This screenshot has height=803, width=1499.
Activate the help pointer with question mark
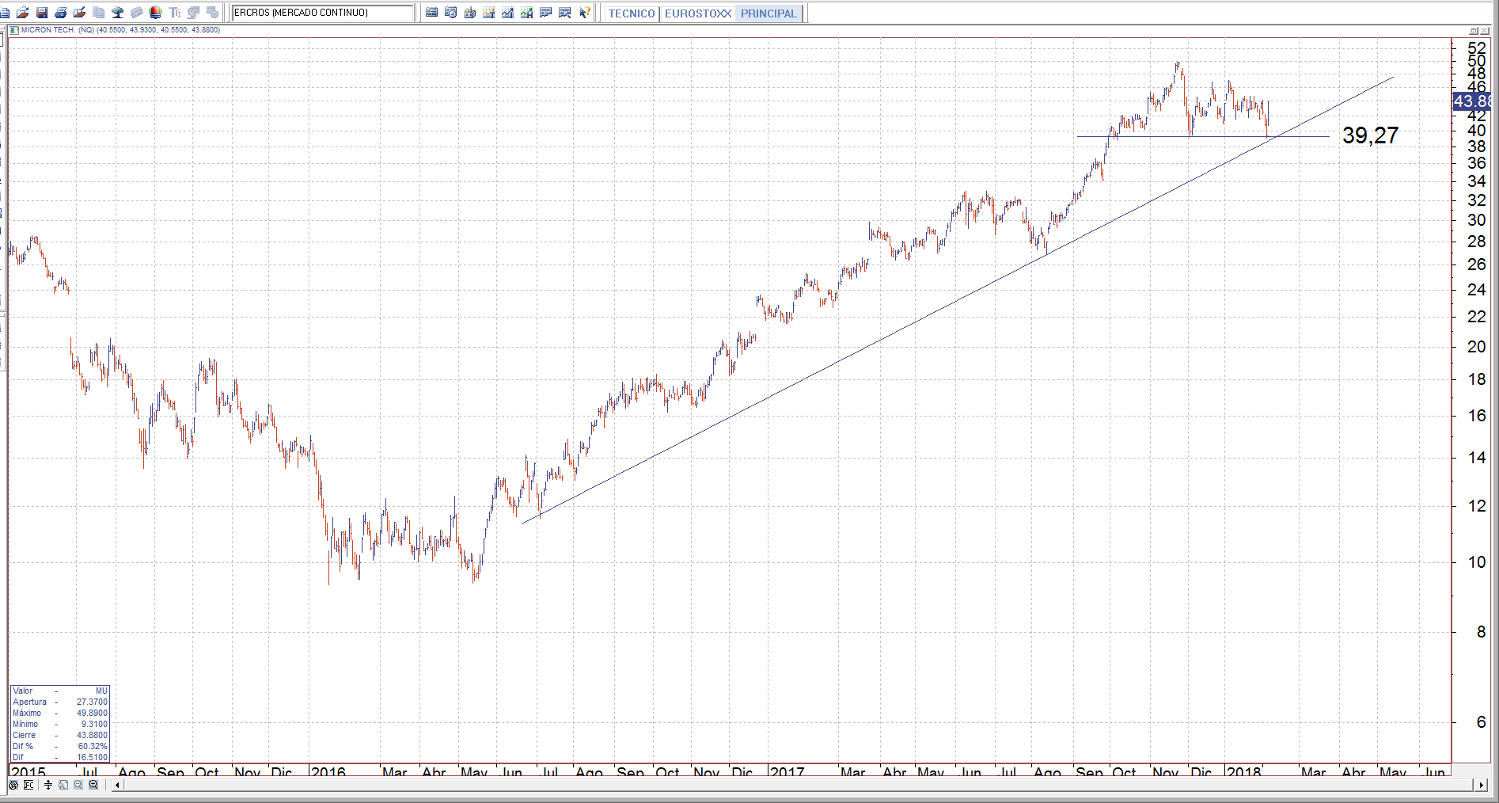pyautogui.click(x=586, y=13)
